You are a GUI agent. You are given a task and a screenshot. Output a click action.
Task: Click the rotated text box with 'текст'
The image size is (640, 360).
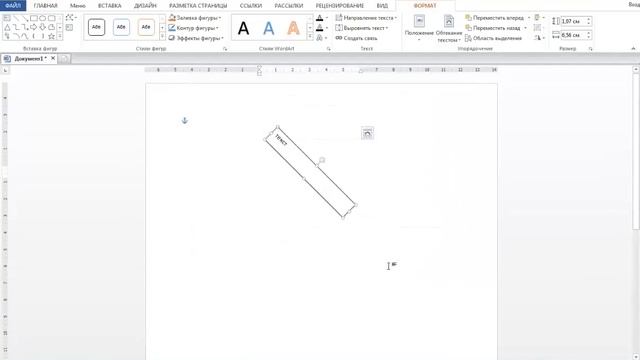point(310,172)
